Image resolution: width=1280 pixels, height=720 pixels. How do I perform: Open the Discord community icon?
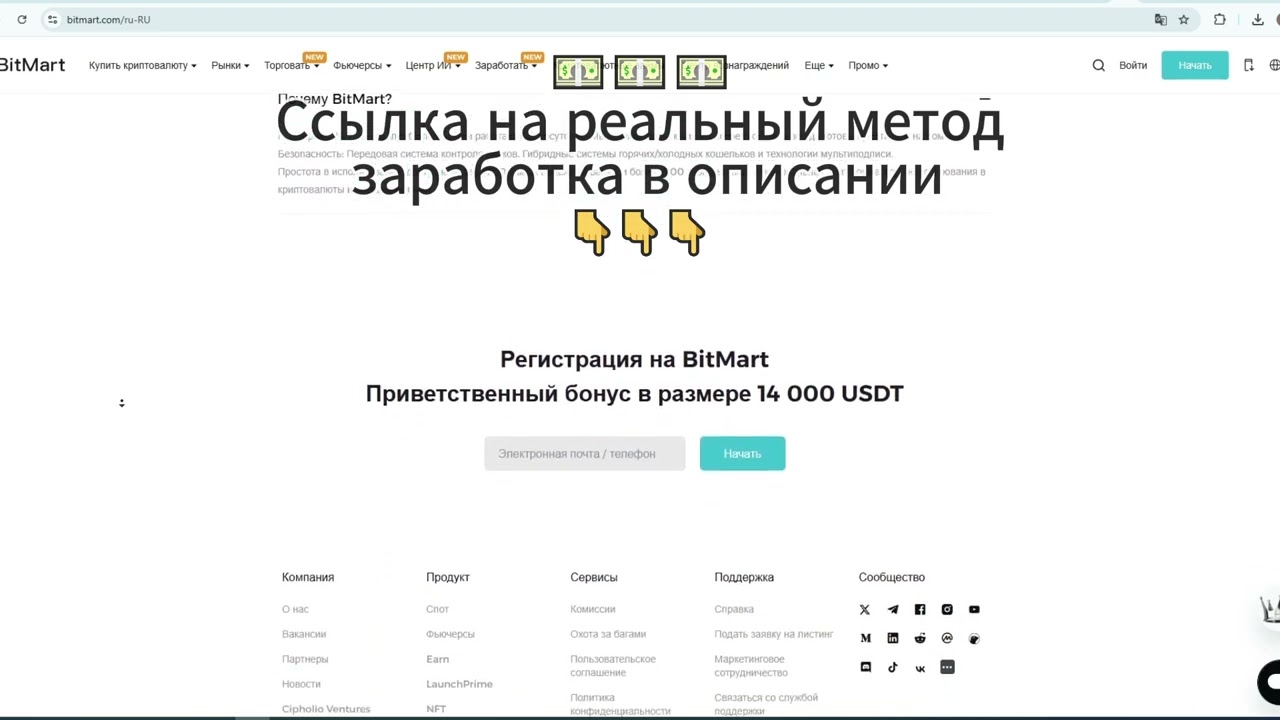click(865, 667)
